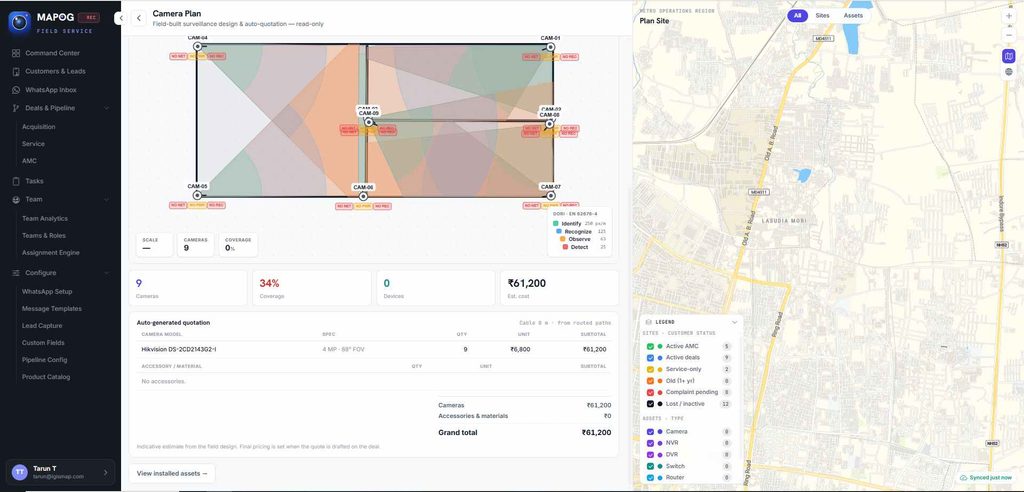Image resolution: width=1024 pixels, height=492 pixels.
Task: Uncheck Lost / inactive legend checkbox
Action: tap(650, 404)
